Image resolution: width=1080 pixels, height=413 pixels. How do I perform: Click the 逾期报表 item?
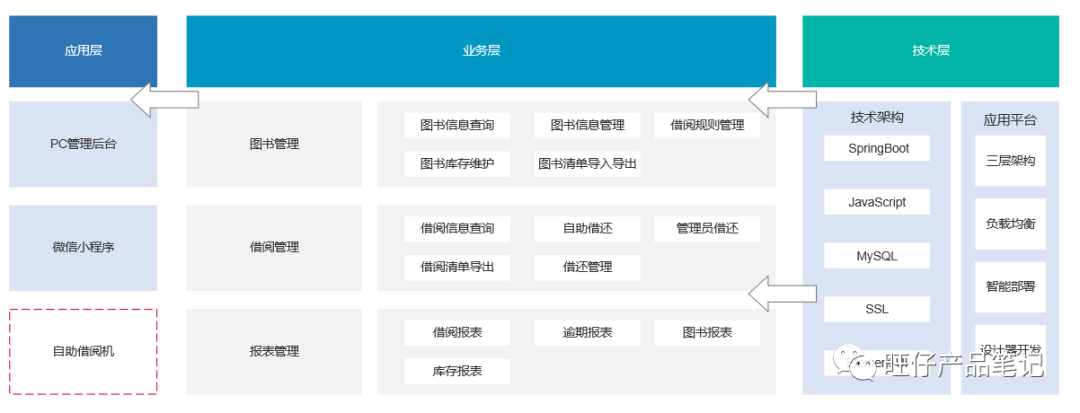click(587, 332)
